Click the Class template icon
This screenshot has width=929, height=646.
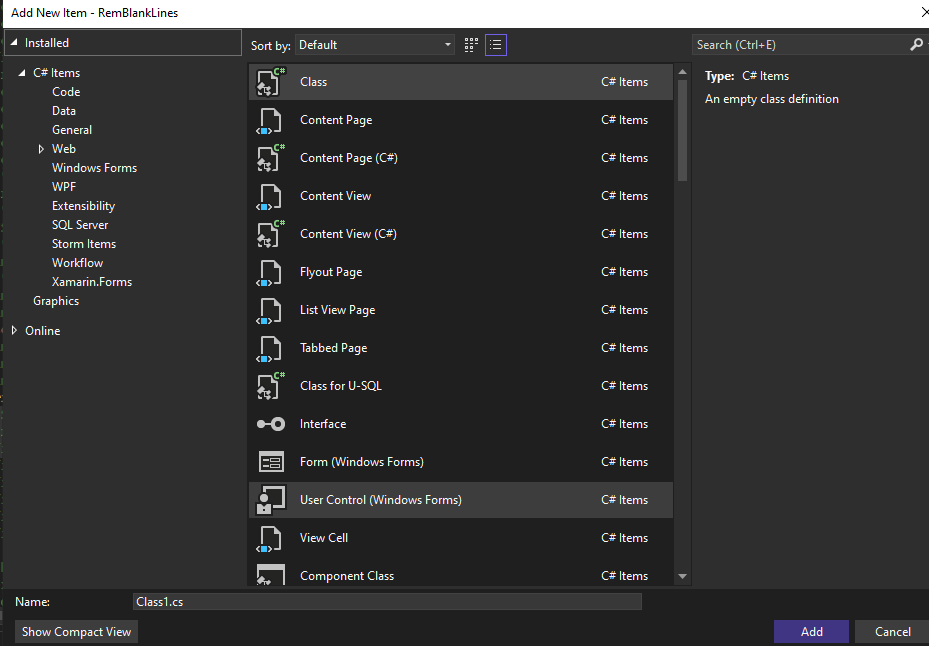pos(271,82)
